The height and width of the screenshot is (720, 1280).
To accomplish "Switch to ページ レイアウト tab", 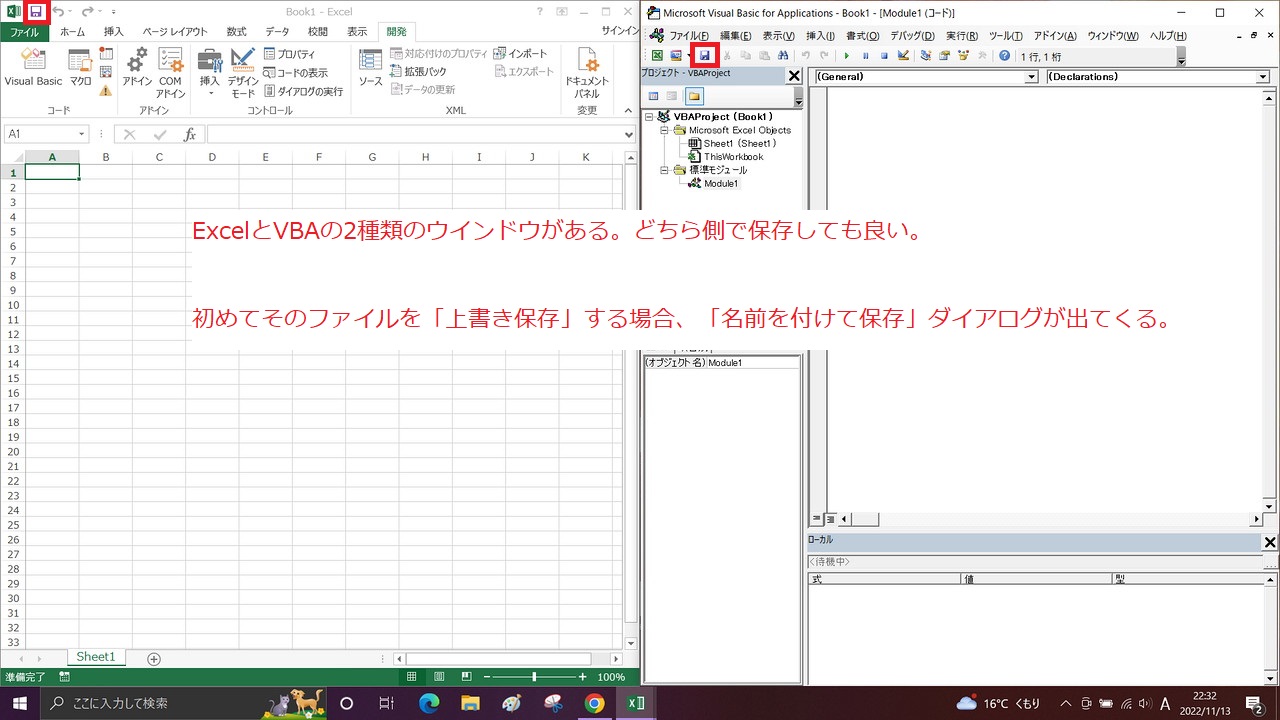I will coord(175,32).
